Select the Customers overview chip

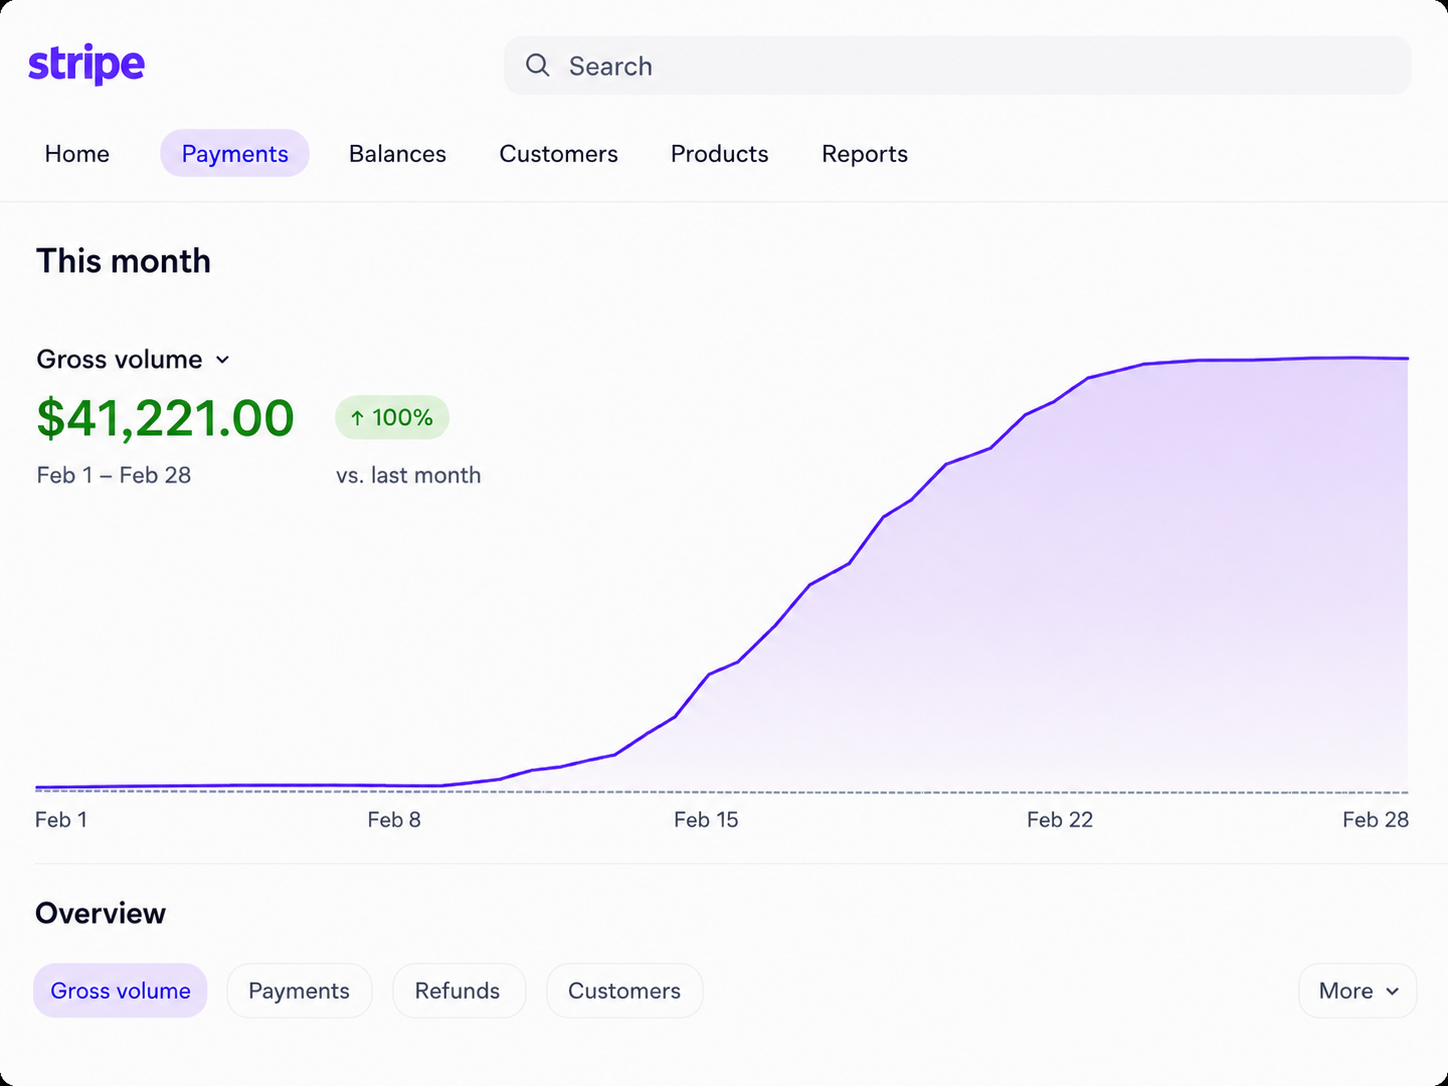coord(624,991)
